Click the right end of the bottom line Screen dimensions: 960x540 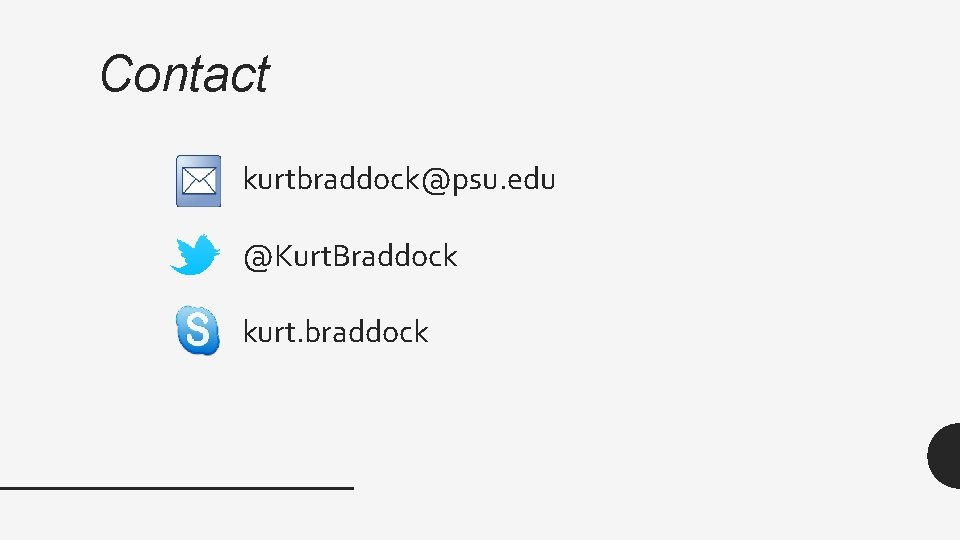(348, 487)
